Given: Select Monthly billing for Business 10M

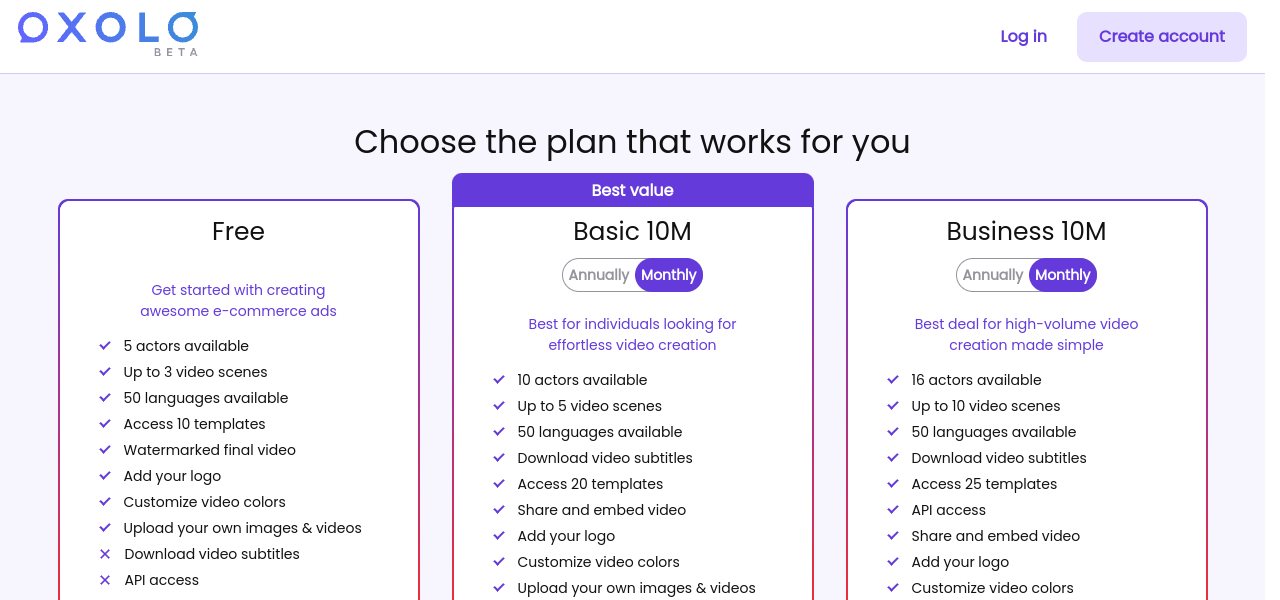Looking at the screenshot, I should [x=1063, y=275].
